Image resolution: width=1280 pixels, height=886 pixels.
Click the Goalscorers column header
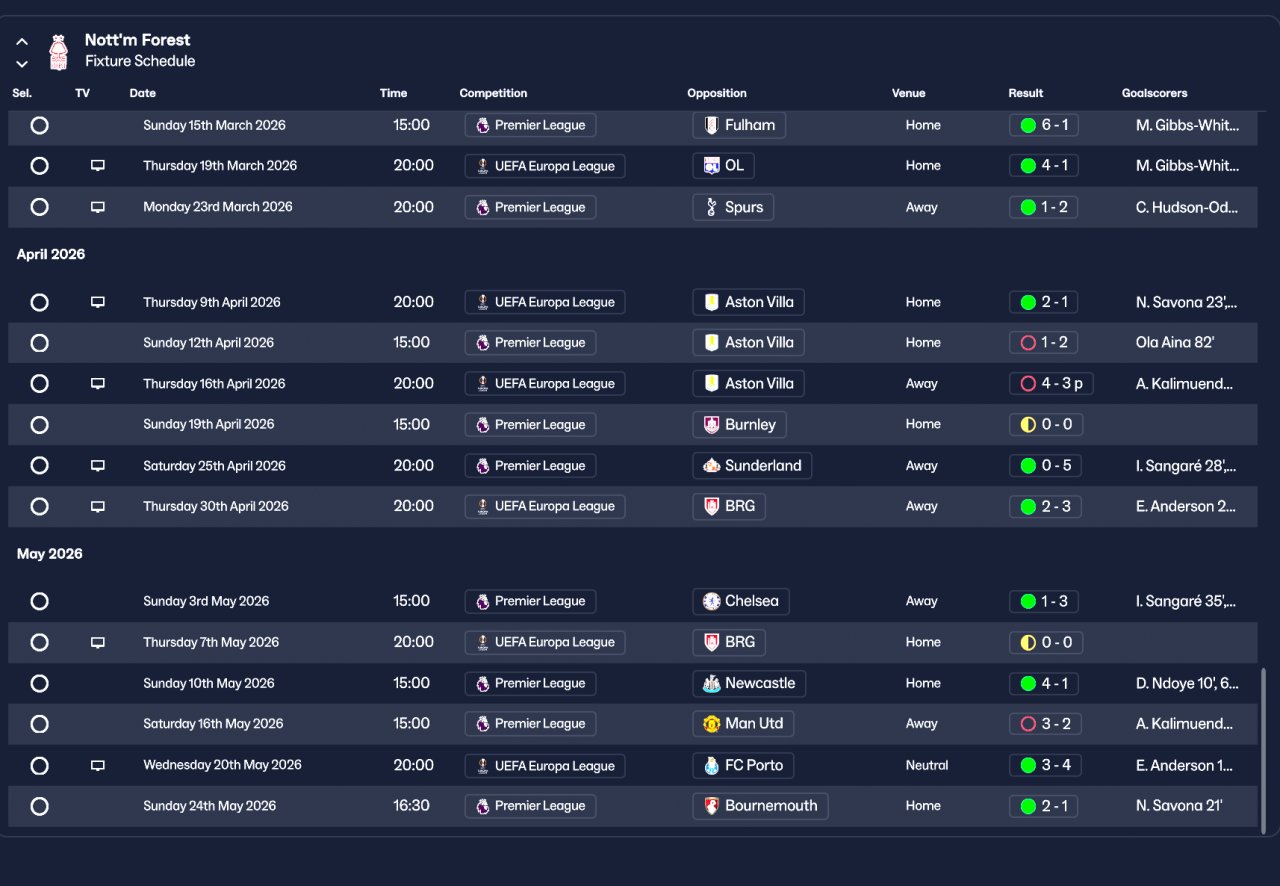(x=1155, y=93)
